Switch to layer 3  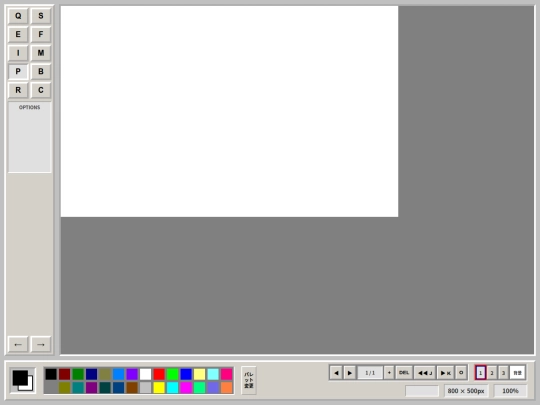point(503,373)
